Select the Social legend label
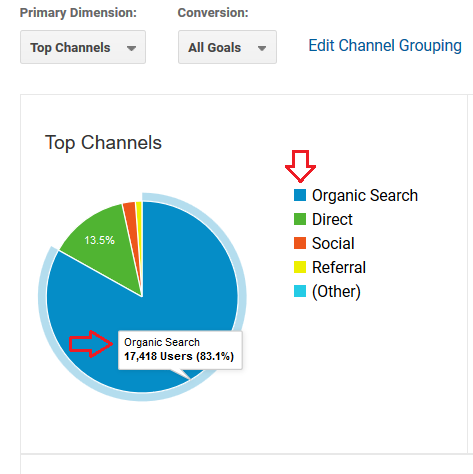Image resolution: width=473 pixels, height=474 pixels. 333,243
